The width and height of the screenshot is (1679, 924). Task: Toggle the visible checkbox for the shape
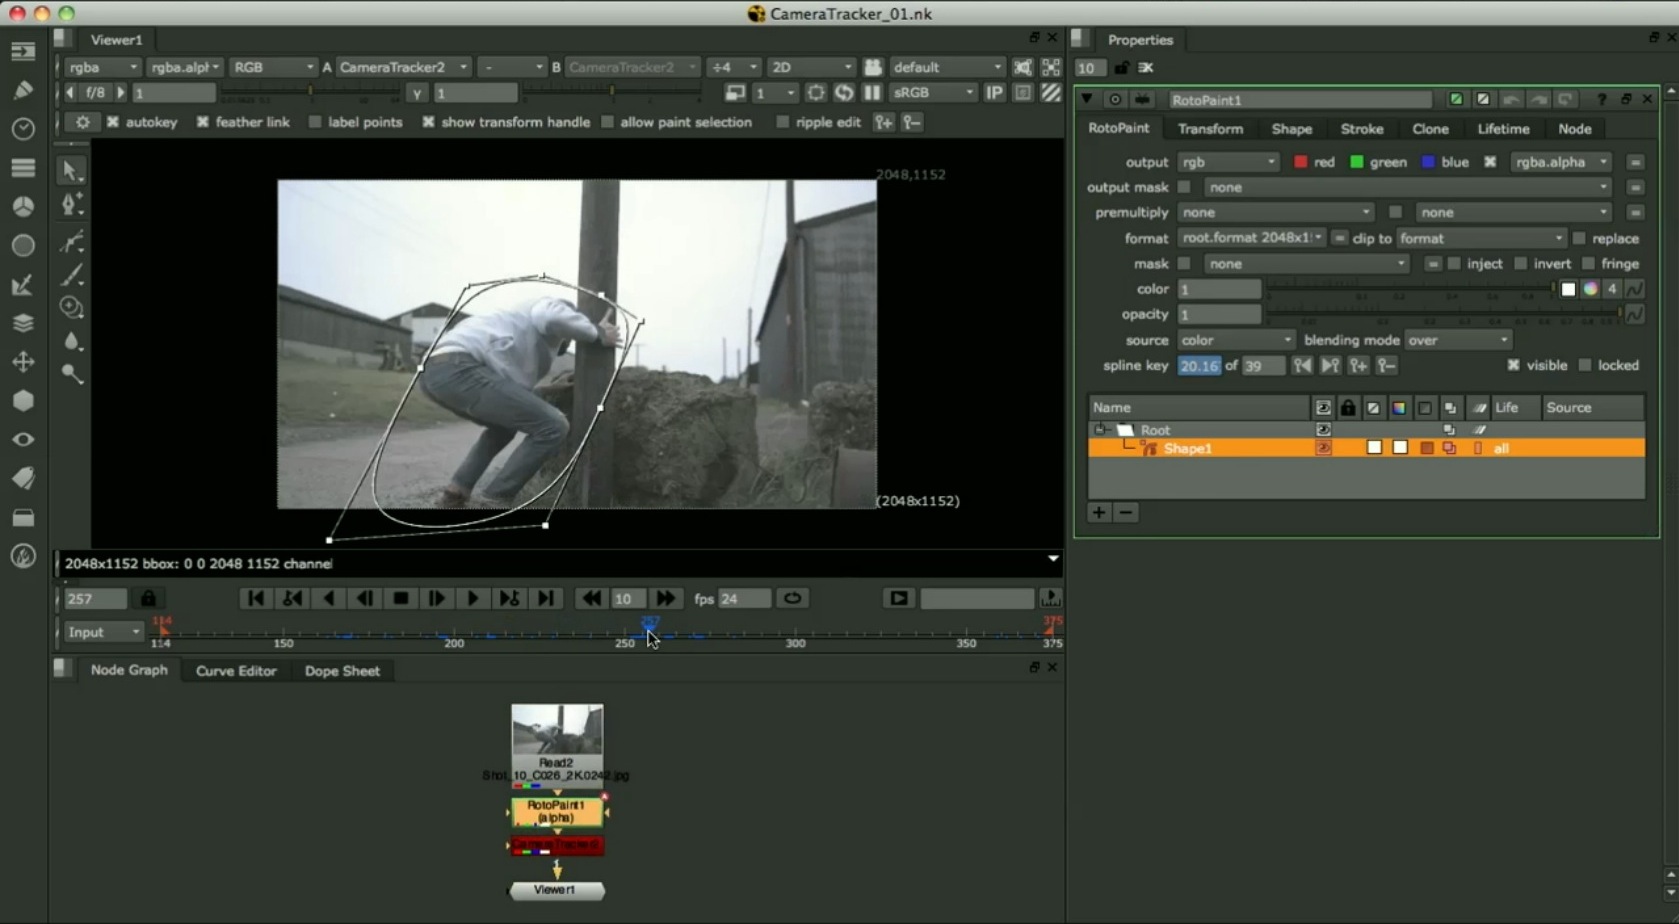[1513, 365]
